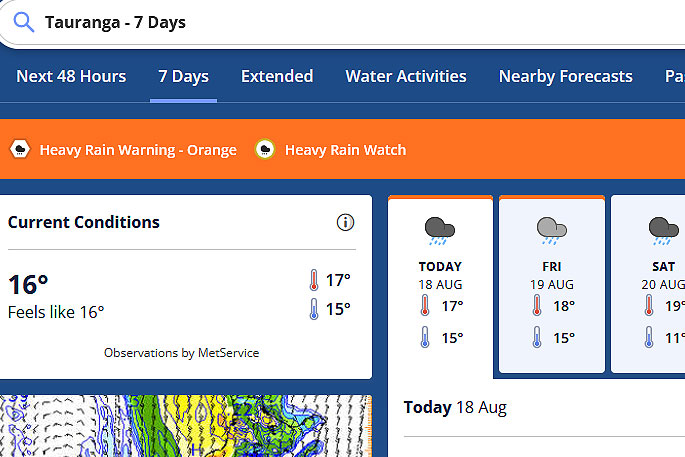Screen dimensions: 685x457
Task: Select the FRI 19 AUG forecast card
Action: pos(552,284)
